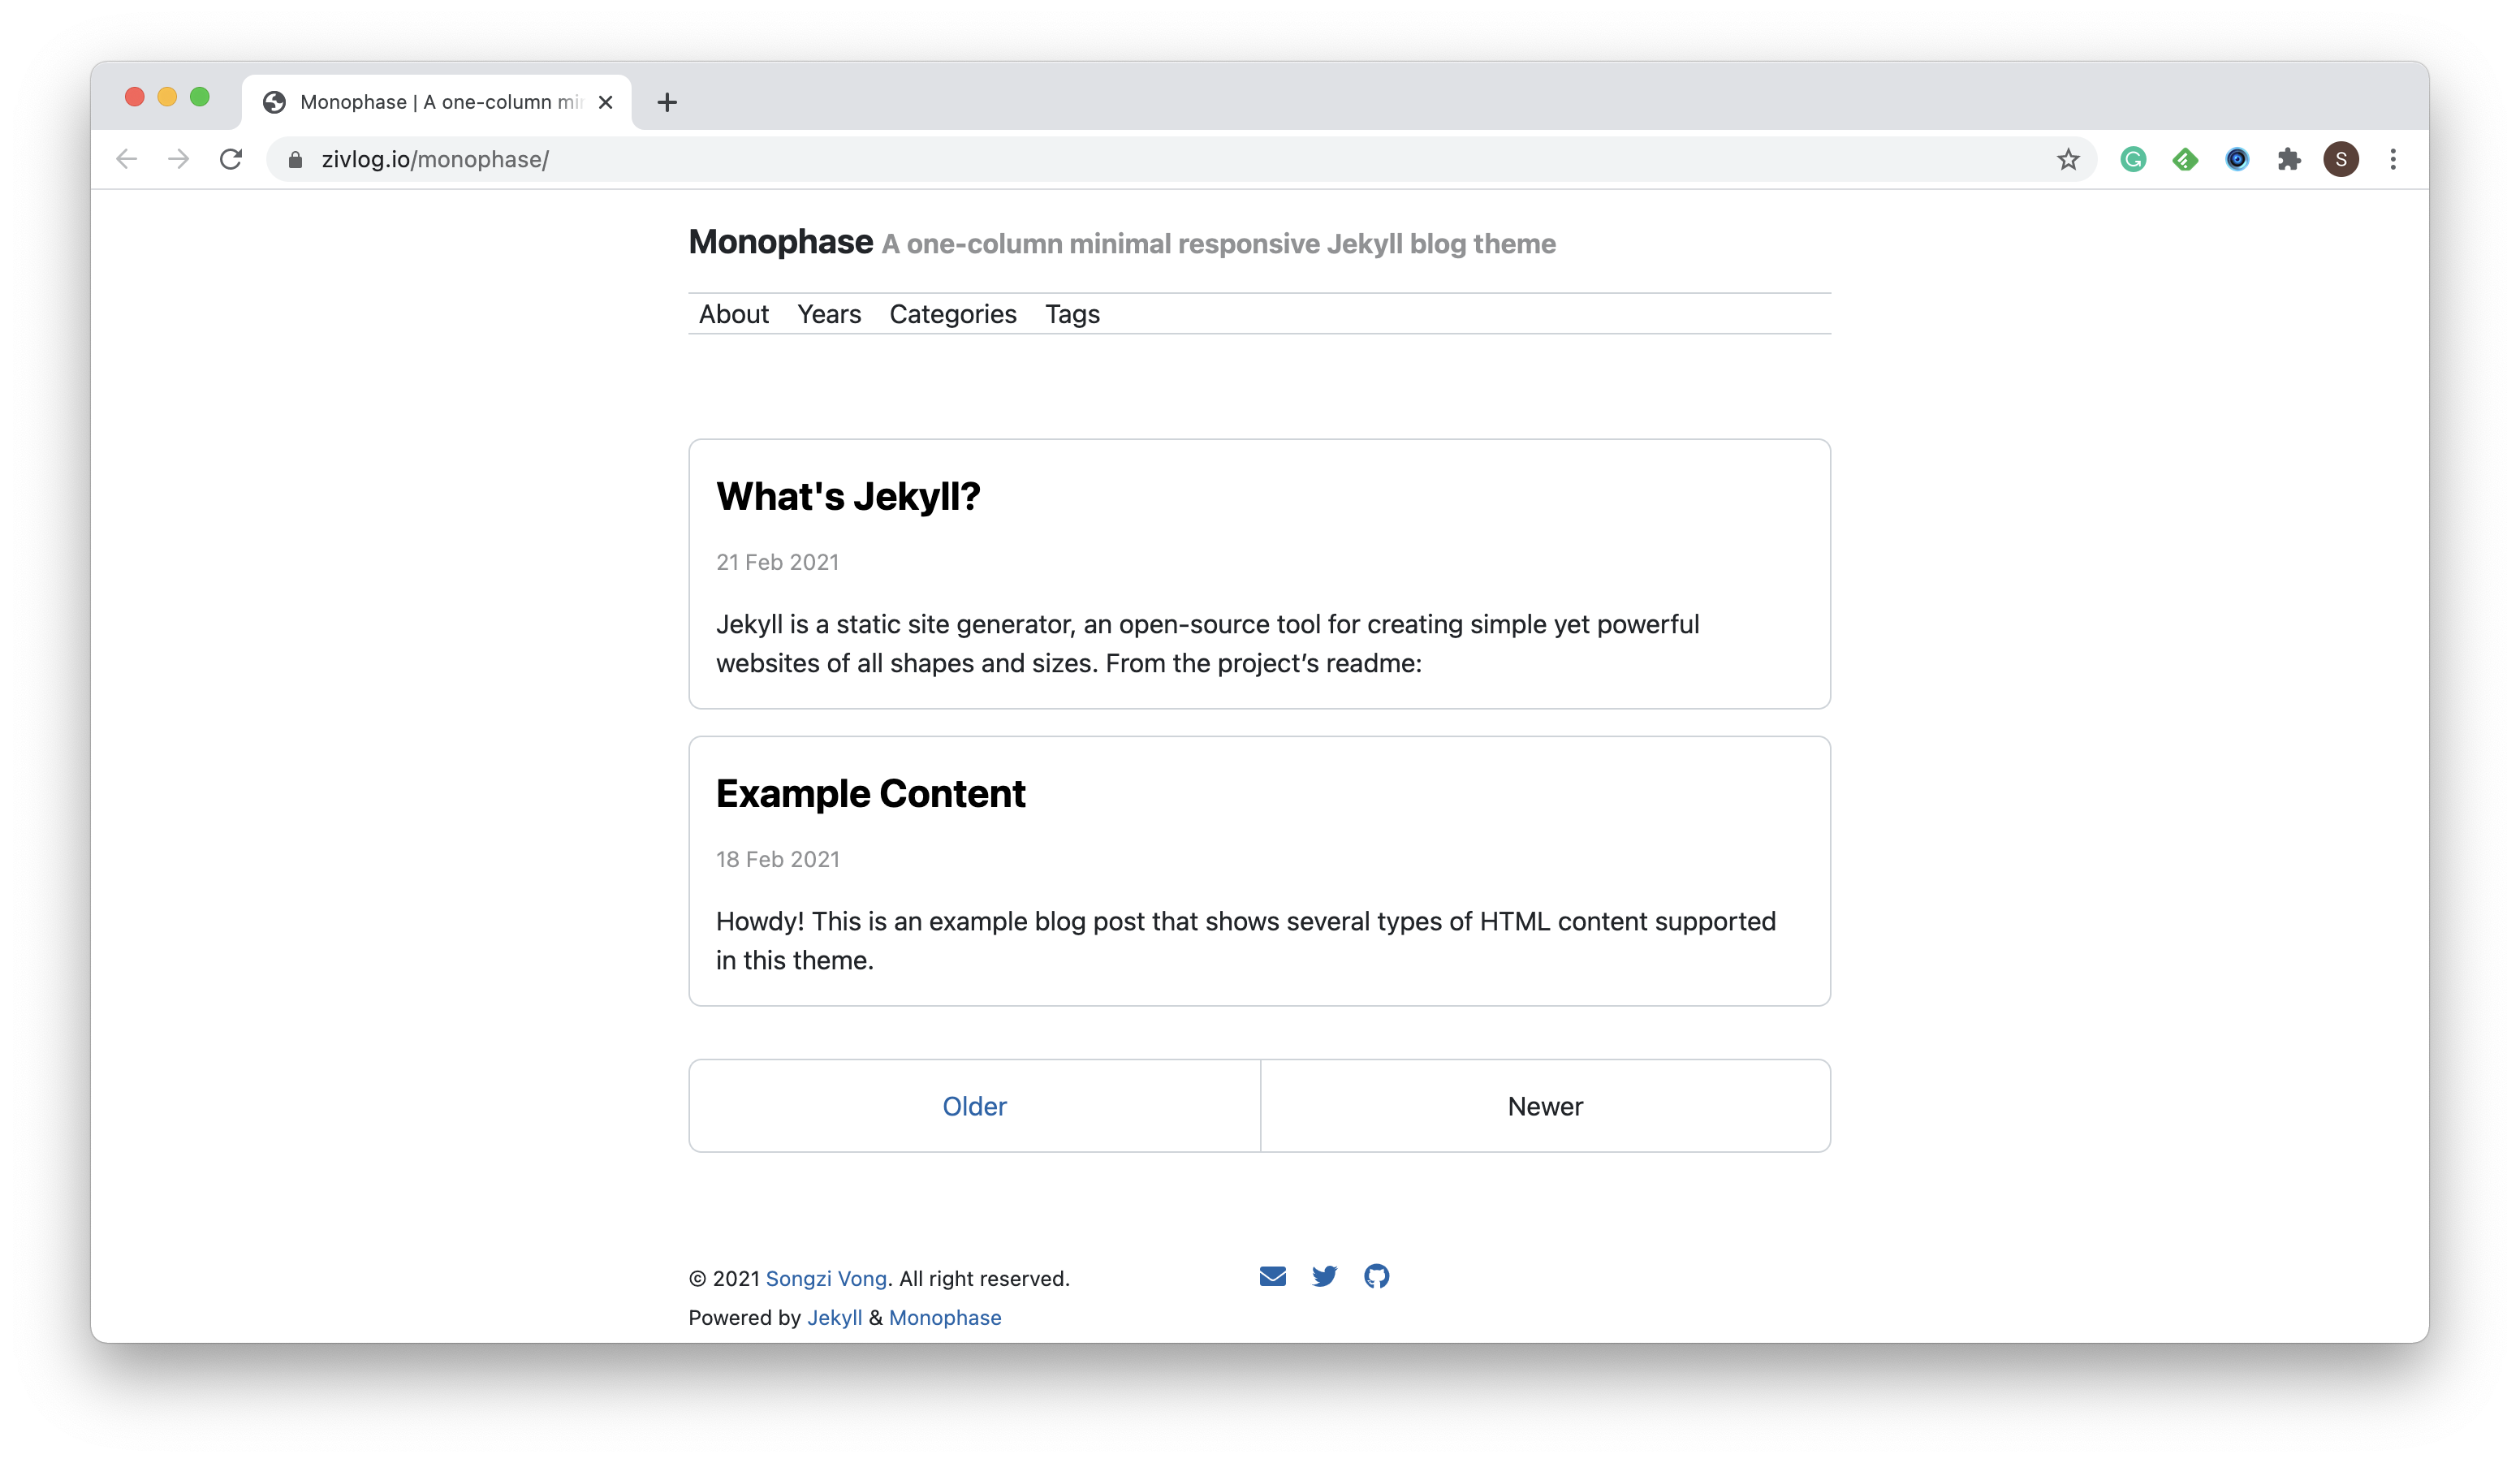The height and width of the screenshot is (1463, 2520).
Task: Click the green Feedly extension icon
Action: [2185, 159]
